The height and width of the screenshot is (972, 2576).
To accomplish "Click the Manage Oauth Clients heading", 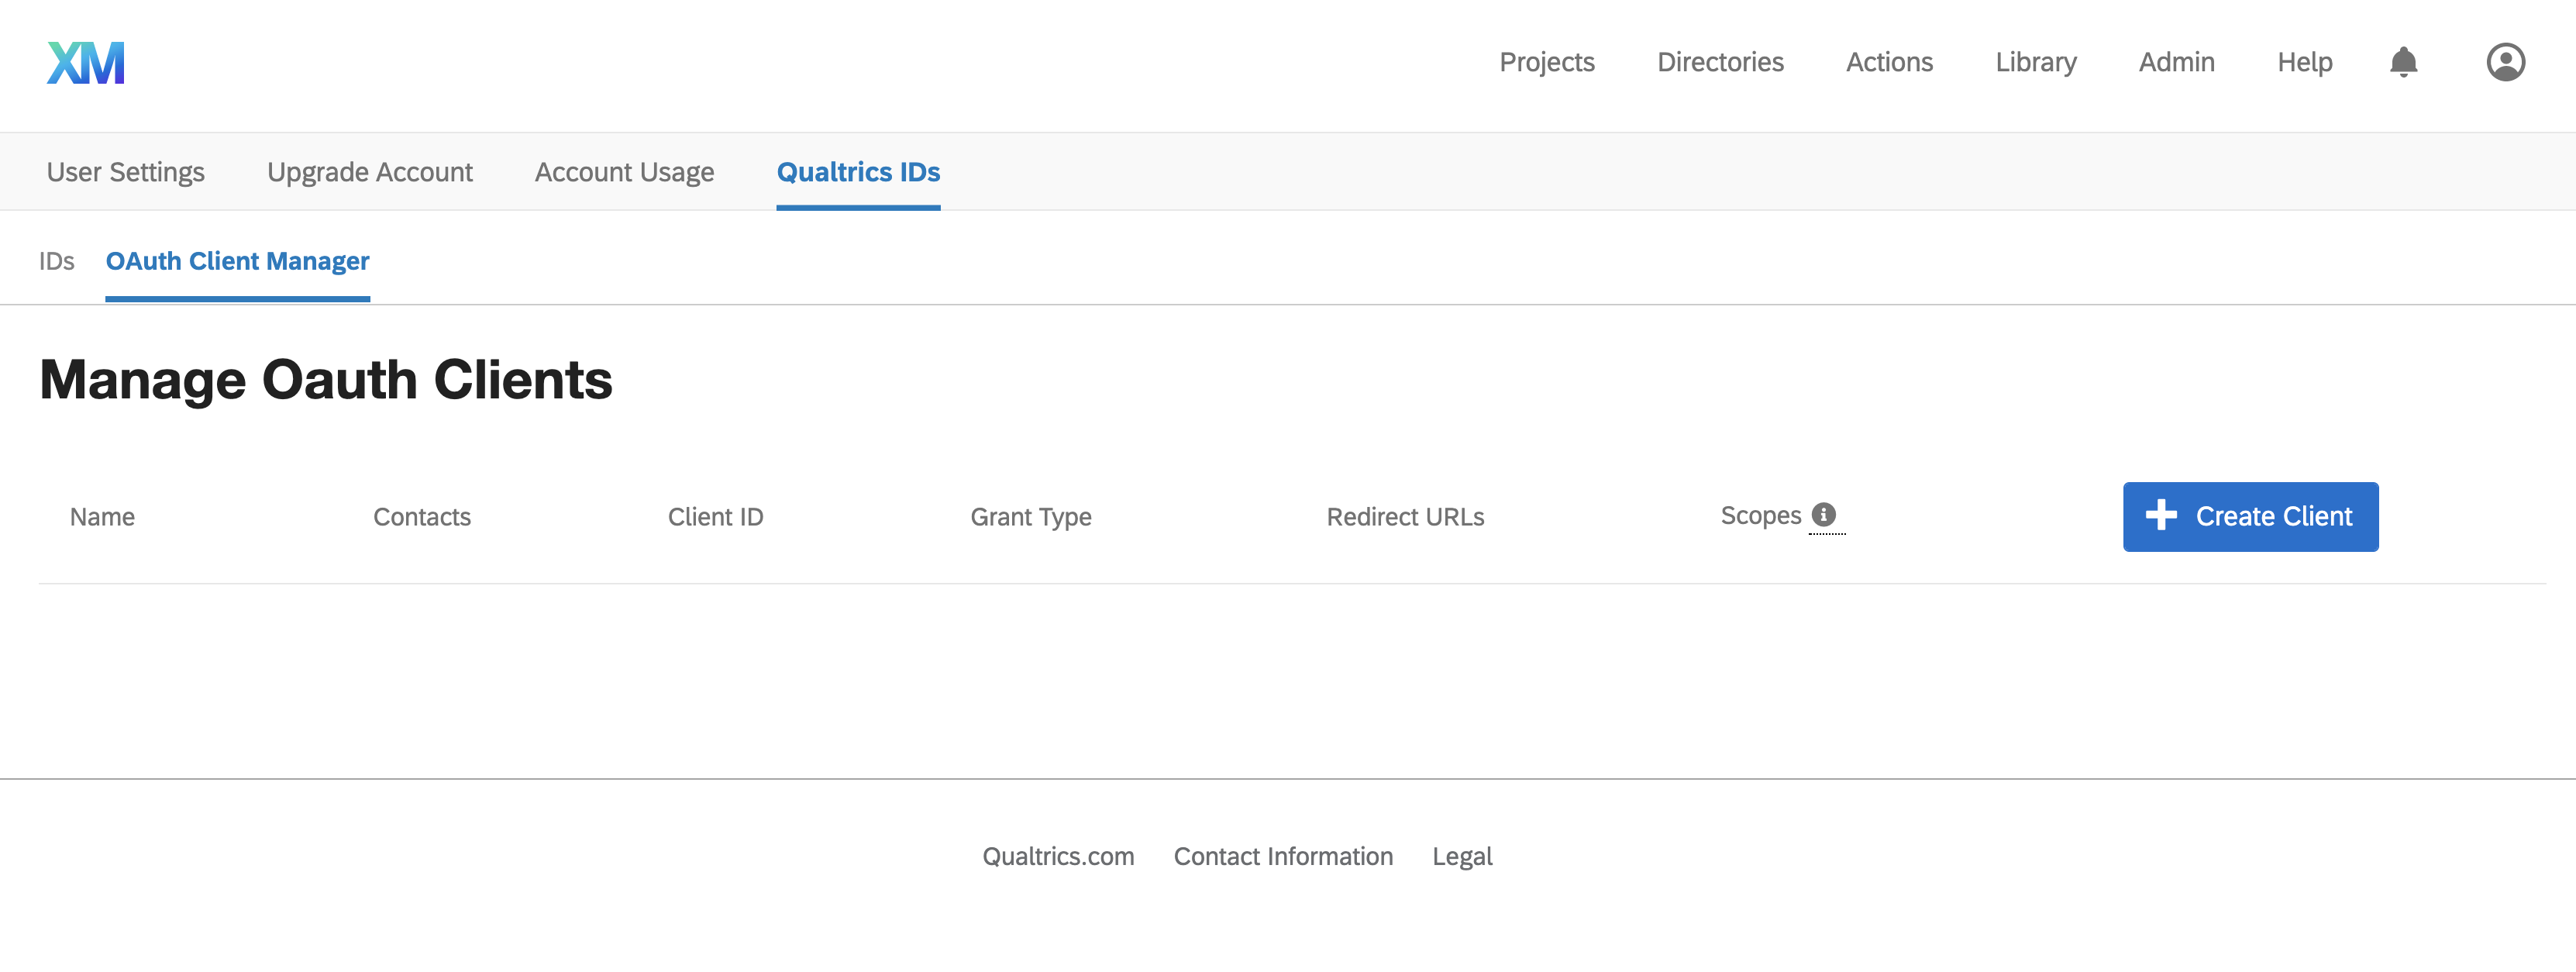I will [x=325, y=380].
